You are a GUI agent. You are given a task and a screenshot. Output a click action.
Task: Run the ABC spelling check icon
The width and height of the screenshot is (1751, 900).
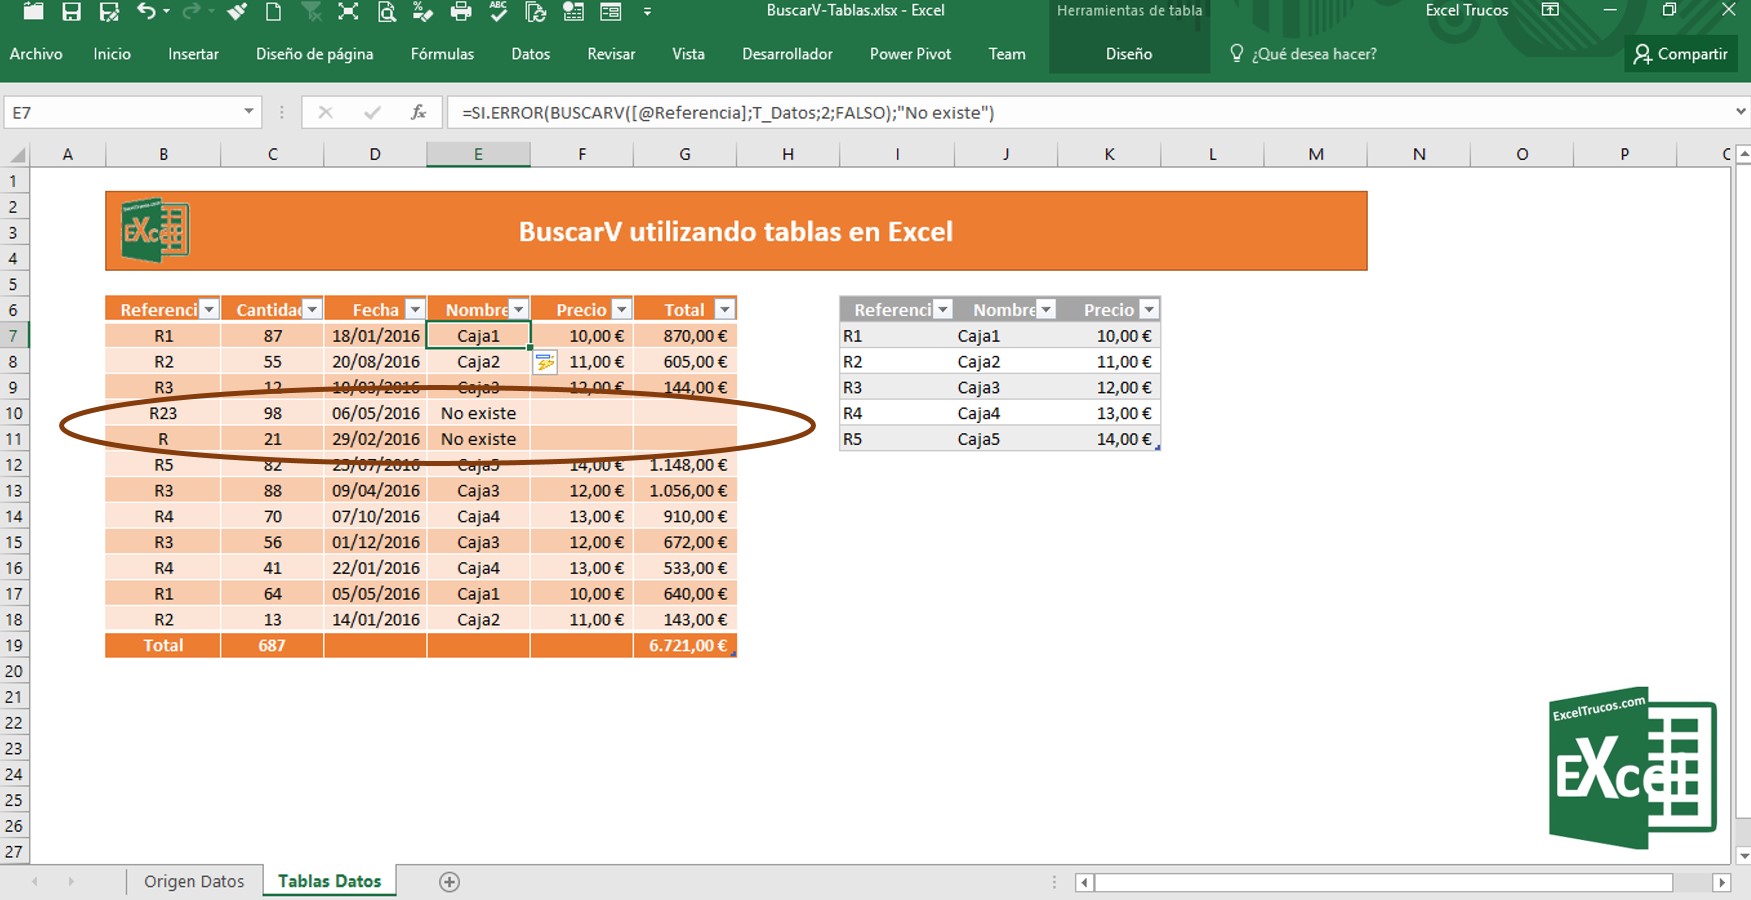tap(498, 11)
